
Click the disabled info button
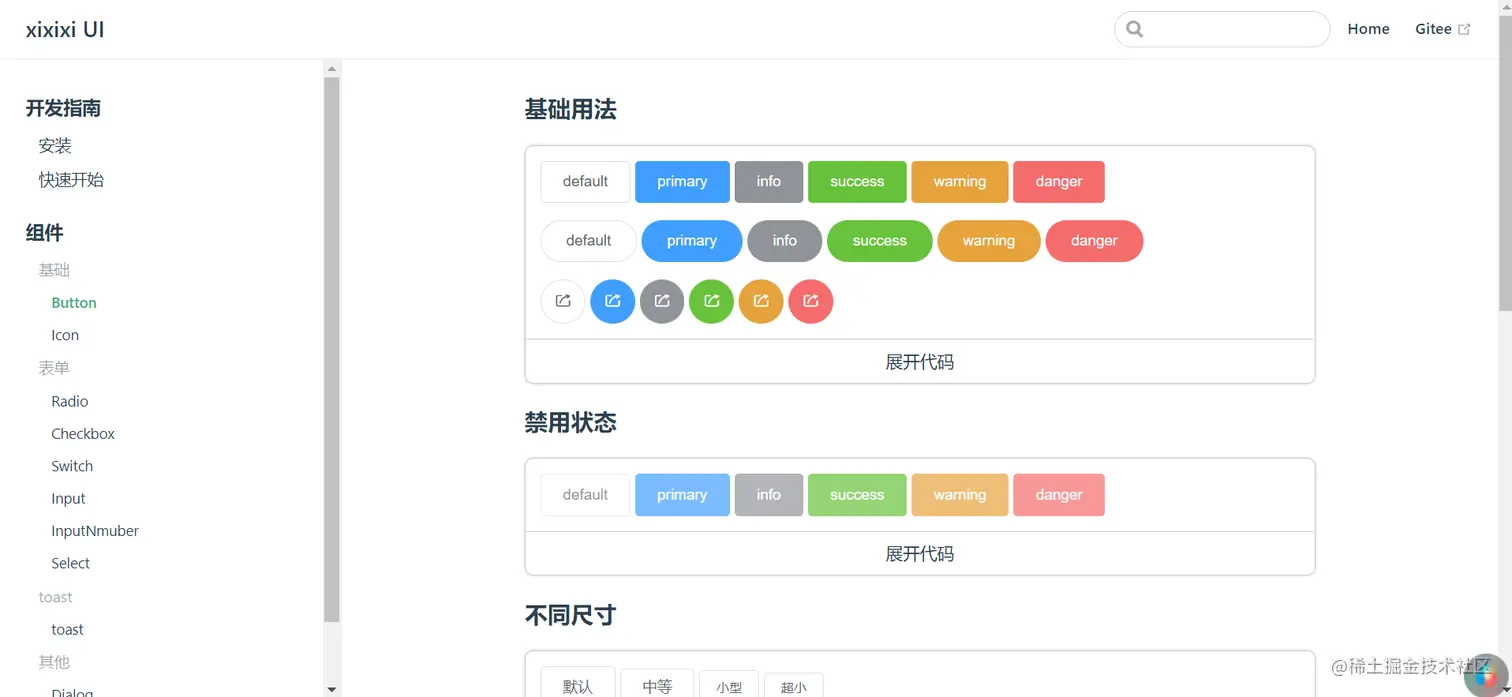tap(769, 495)
